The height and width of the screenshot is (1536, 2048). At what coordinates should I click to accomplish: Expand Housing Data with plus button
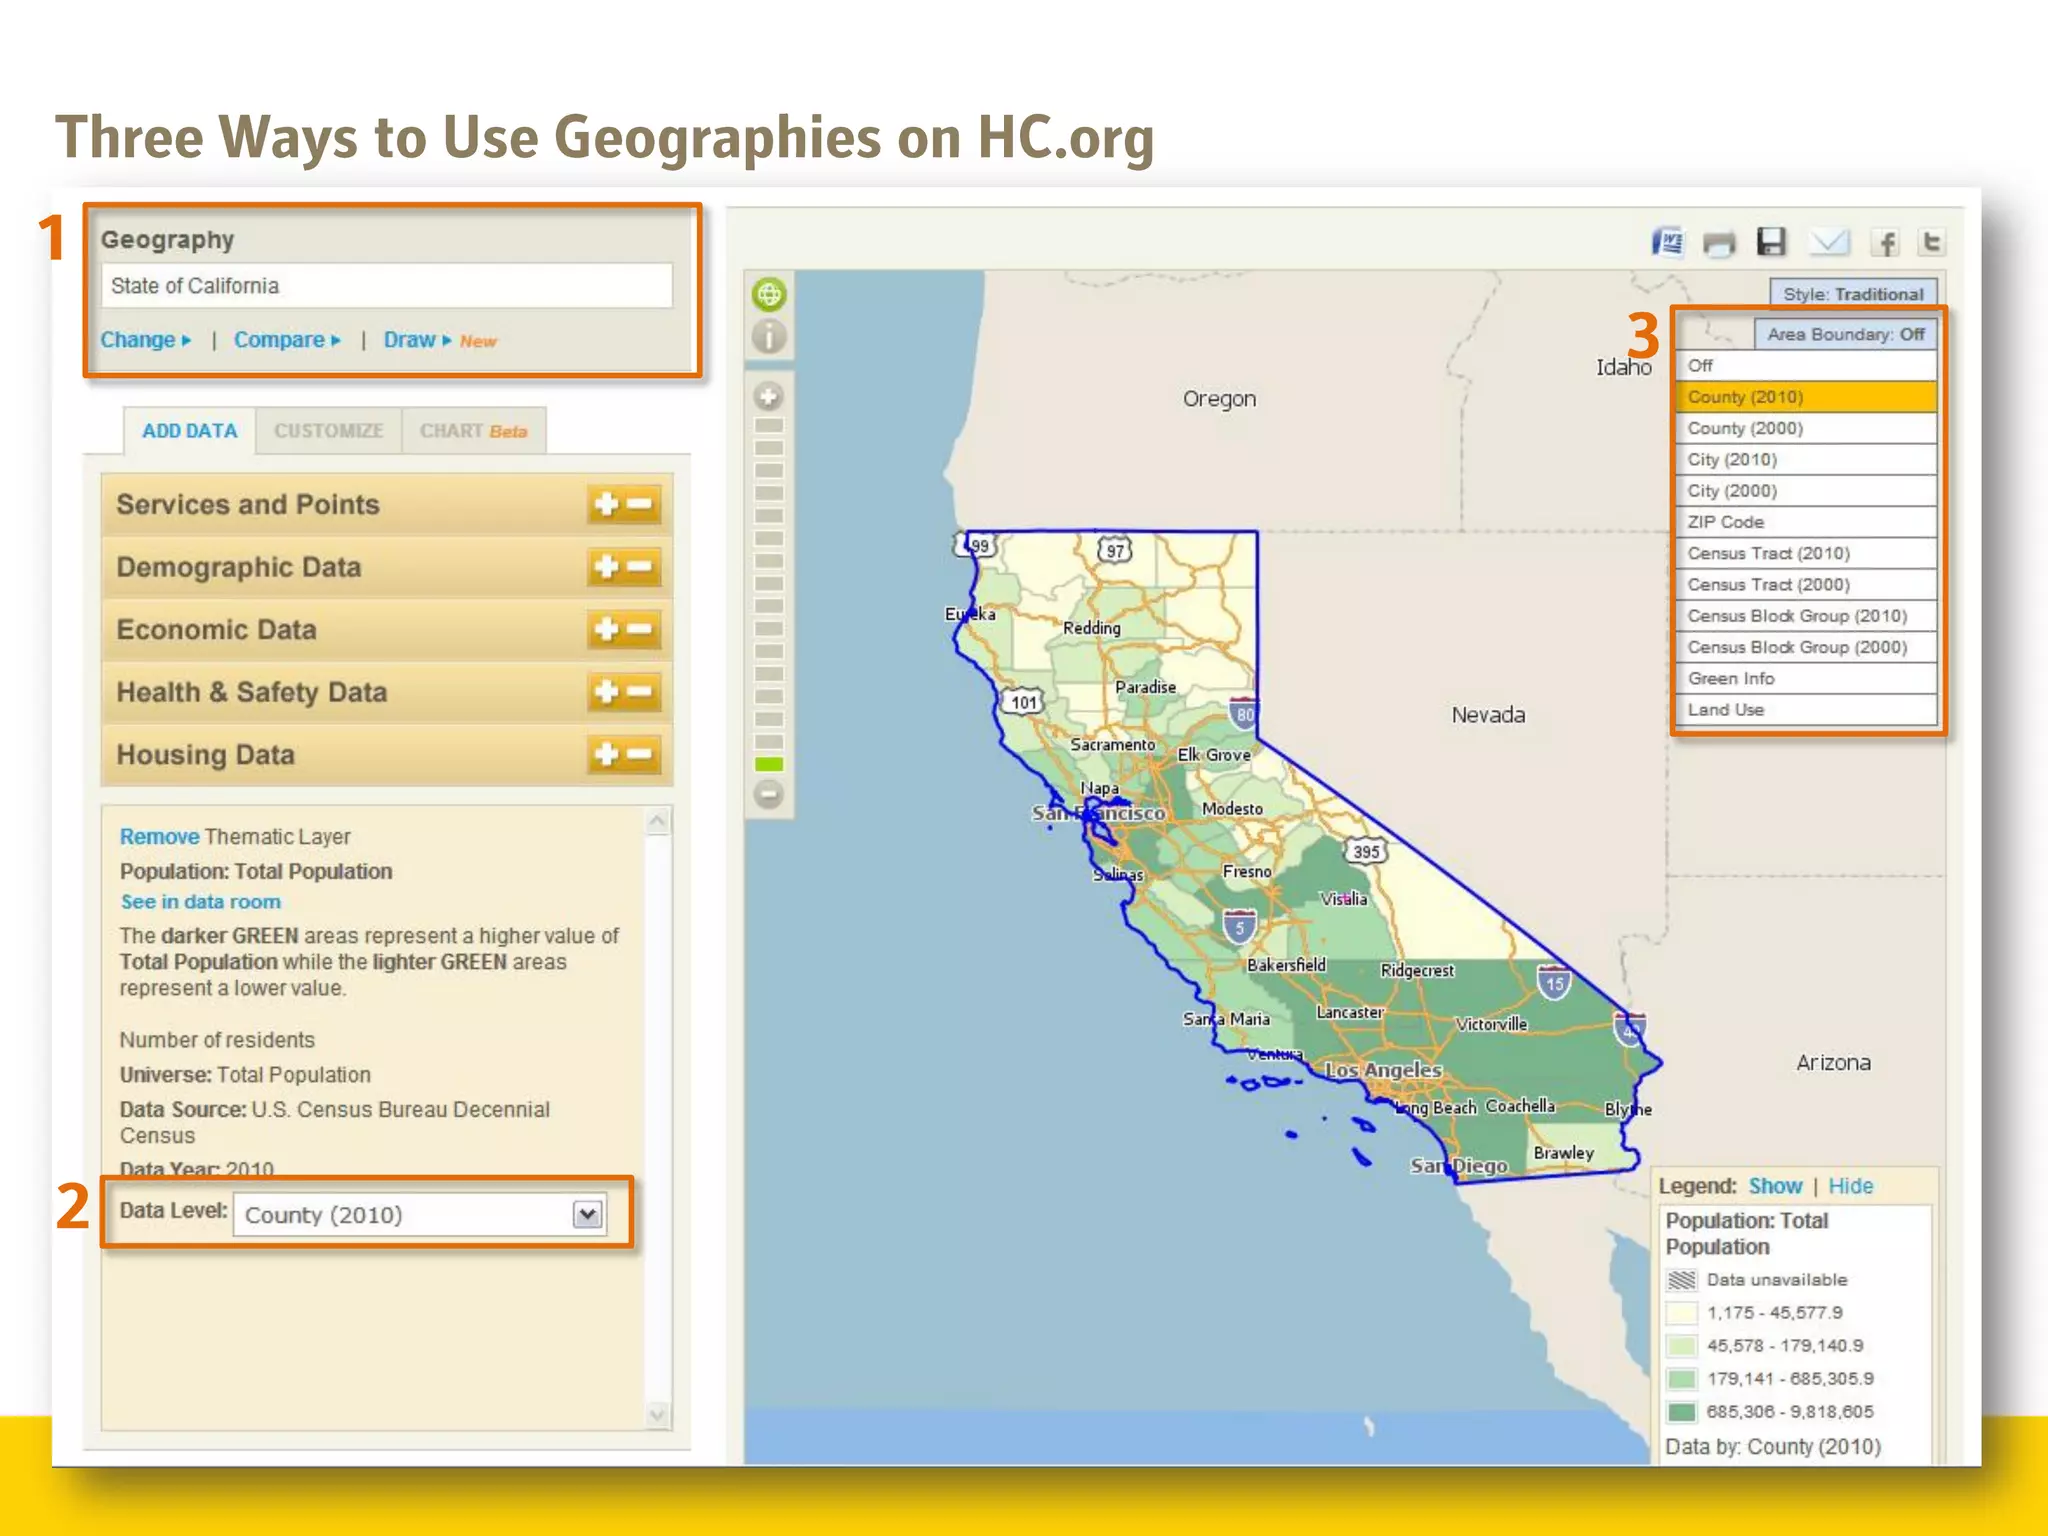point(606,754)
